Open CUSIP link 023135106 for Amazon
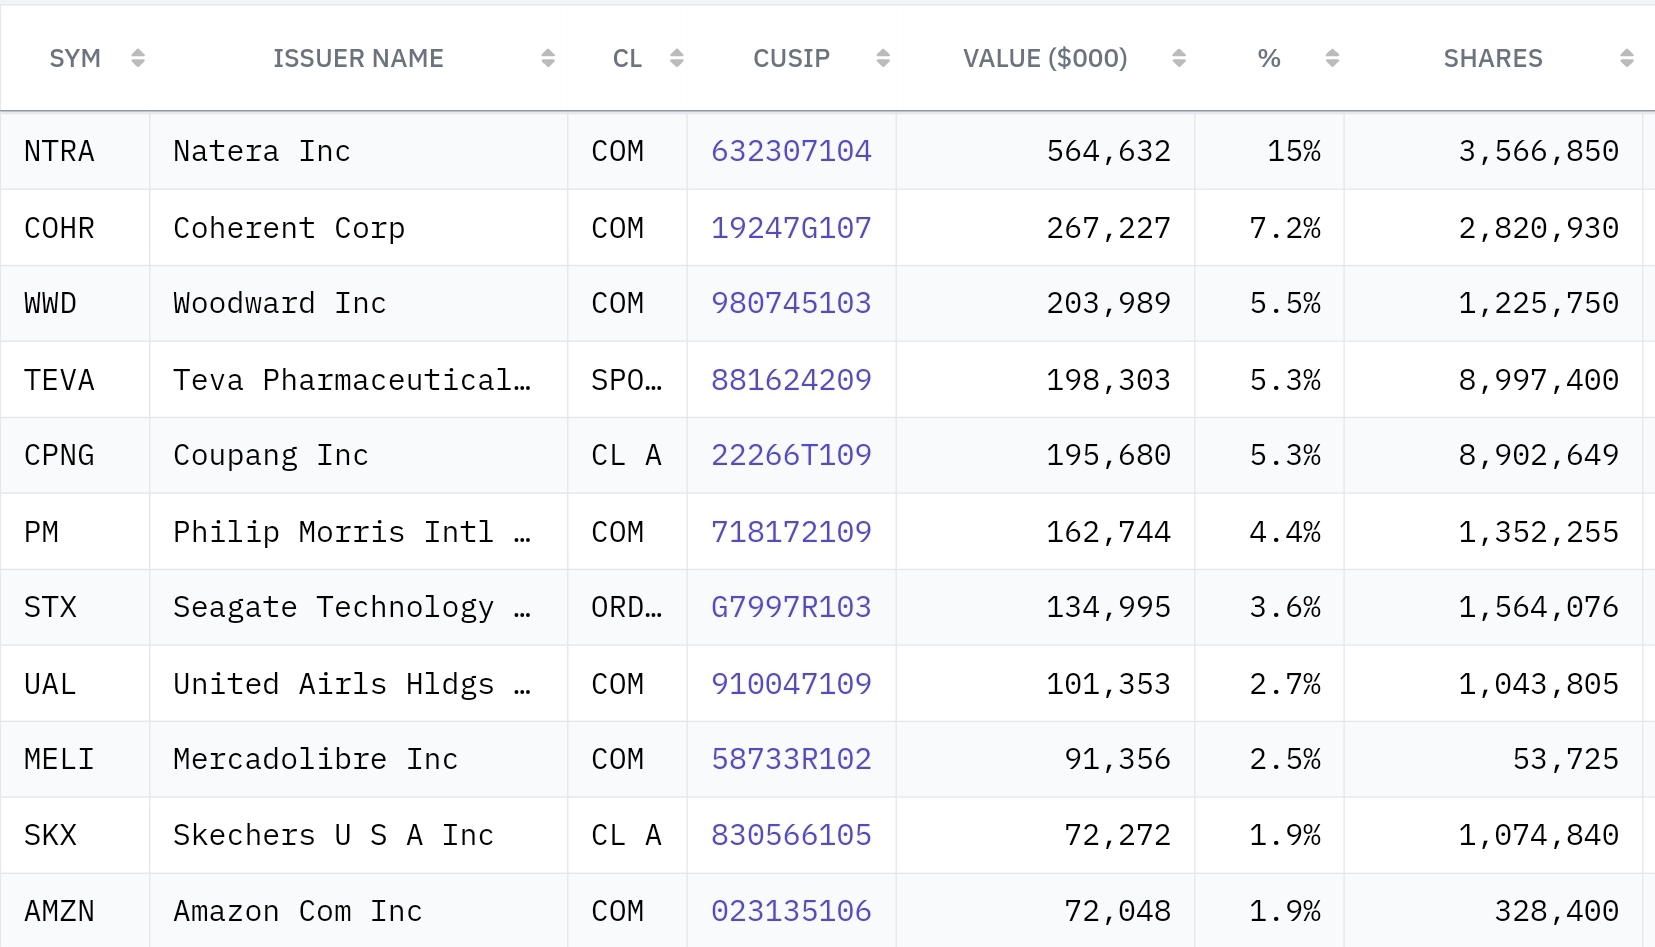The image size is (1655, 947). (791, 911)
